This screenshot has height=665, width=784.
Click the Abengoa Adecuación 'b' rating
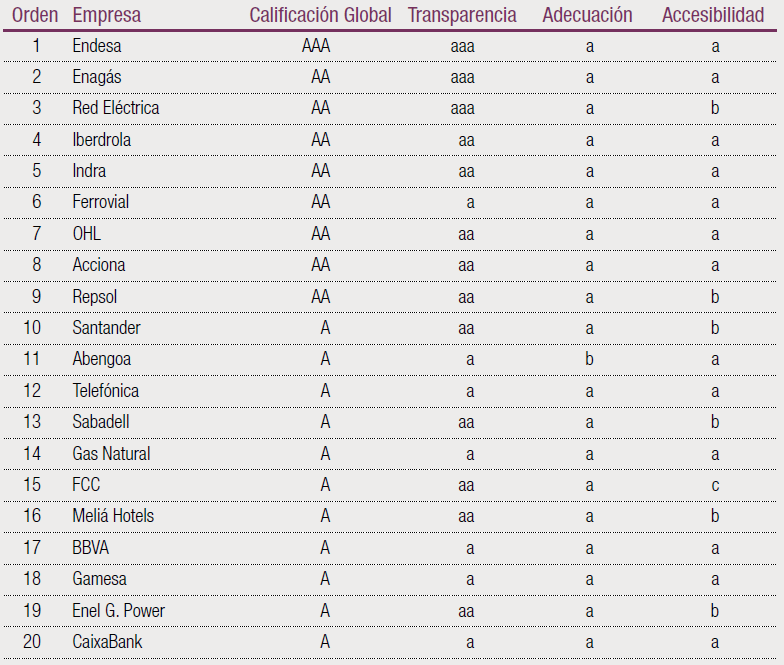tap(590, 359)
